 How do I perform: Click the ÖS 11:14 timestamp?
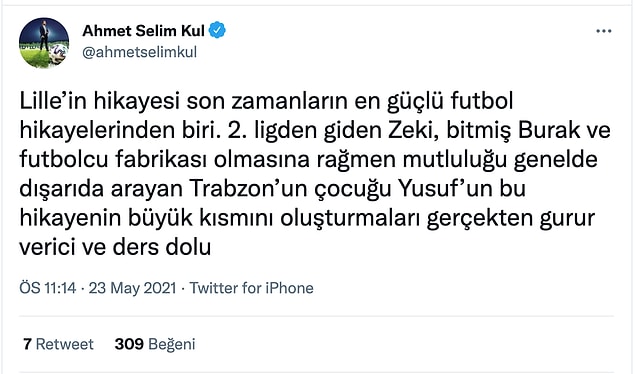48,288
